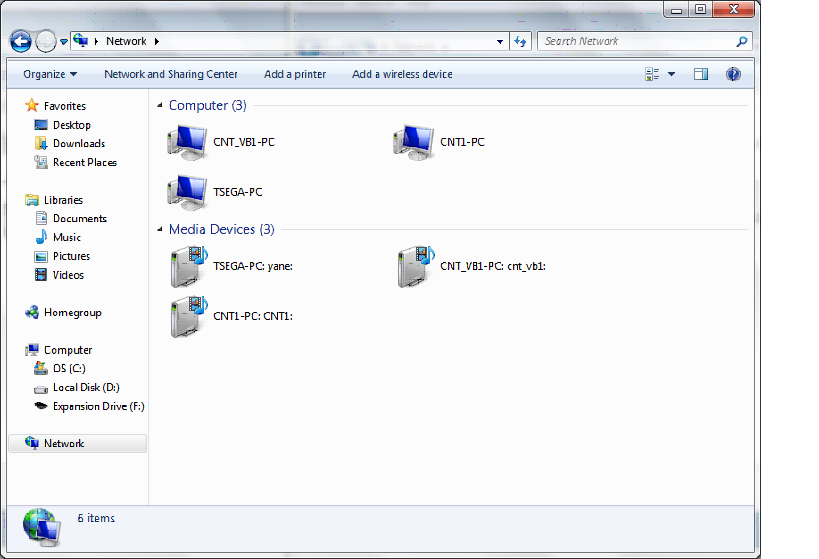The height and width of the screenshot is (559, 819).
Task: Click Add a wireless device
Action: [402, 74]
